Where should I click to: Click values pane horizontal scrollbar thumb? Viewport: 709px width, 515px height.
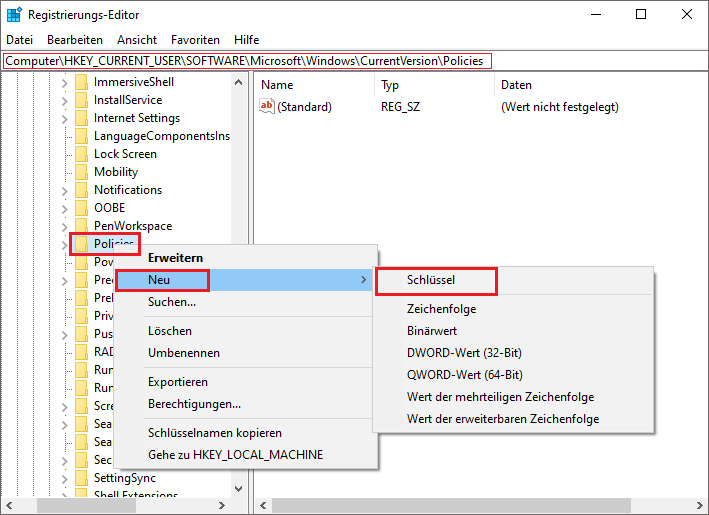451,505
